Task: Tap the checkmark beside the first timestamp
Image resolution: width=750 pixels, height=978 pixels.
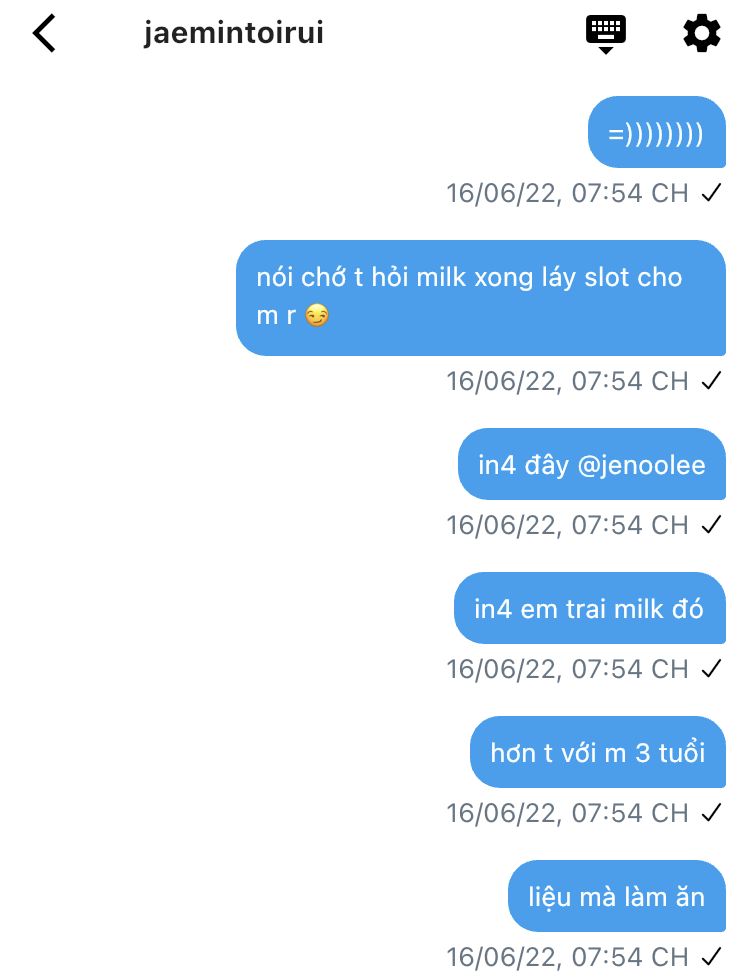Action: [x=711, y=193]
